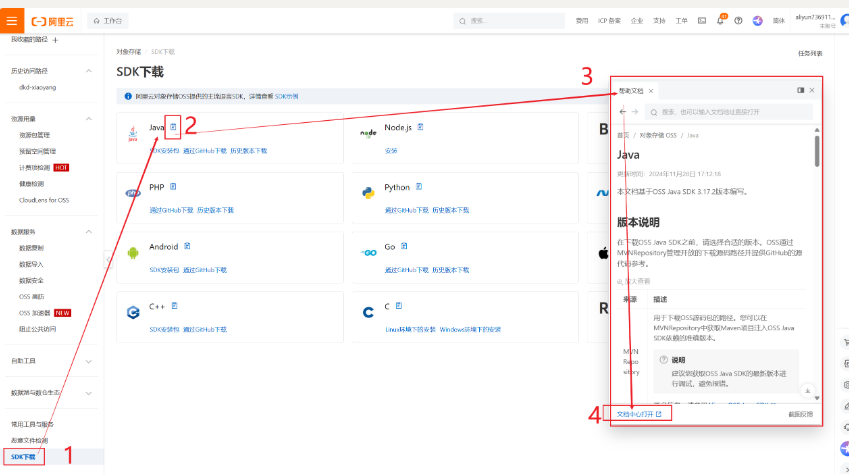
Task: Open the 工作台 workbench button
Action: [107, 21]
